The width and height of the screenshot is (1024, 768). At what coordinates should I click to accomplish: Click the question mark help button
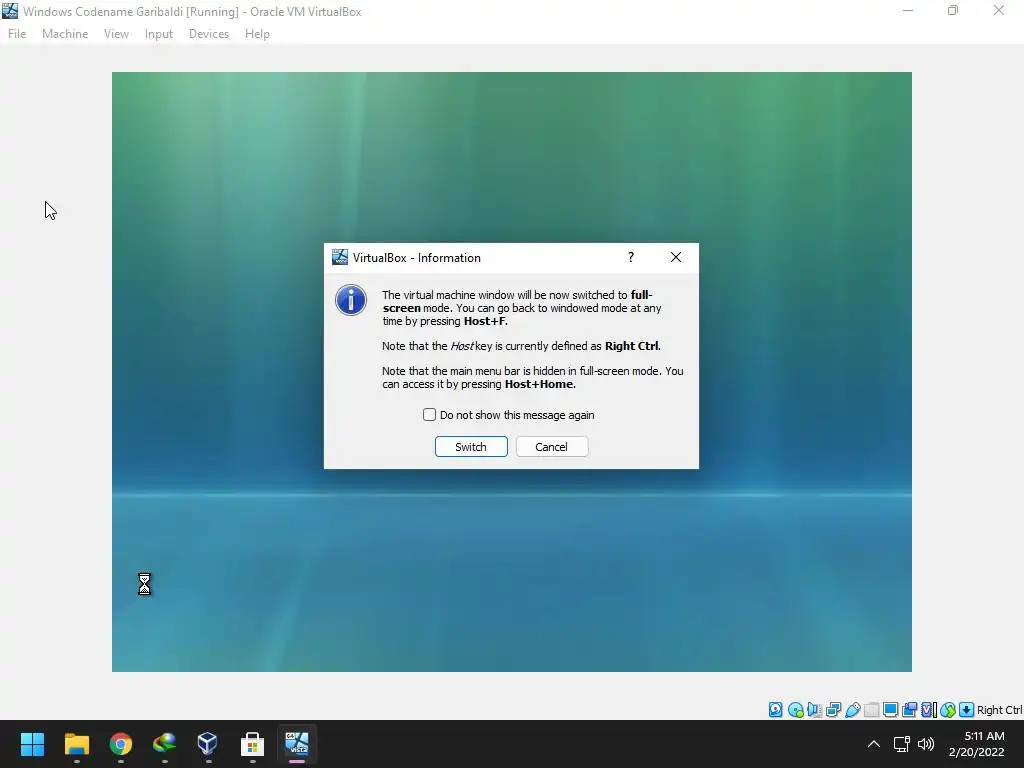[x=631, y=257]
